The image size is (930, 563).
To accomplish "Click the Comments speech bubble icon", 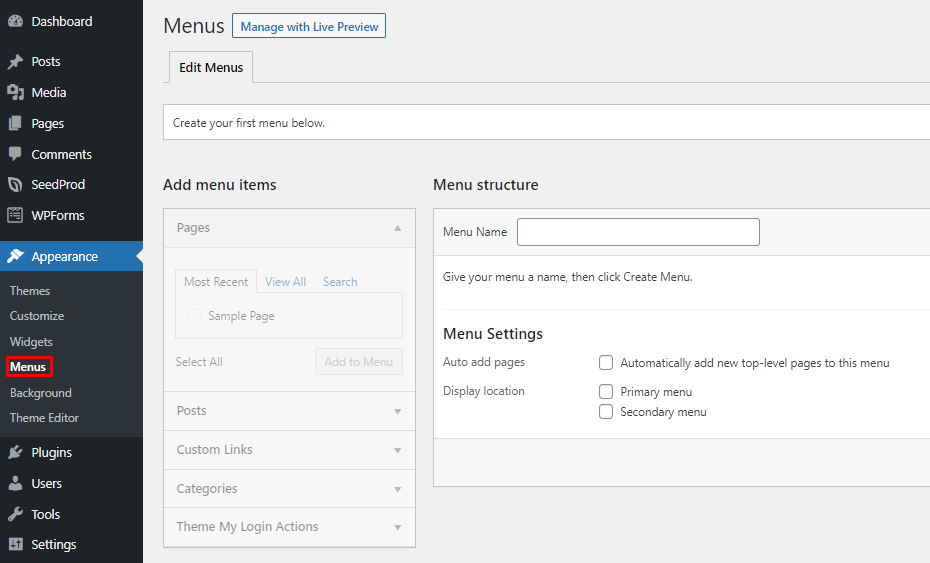I will tap(15, 155).
